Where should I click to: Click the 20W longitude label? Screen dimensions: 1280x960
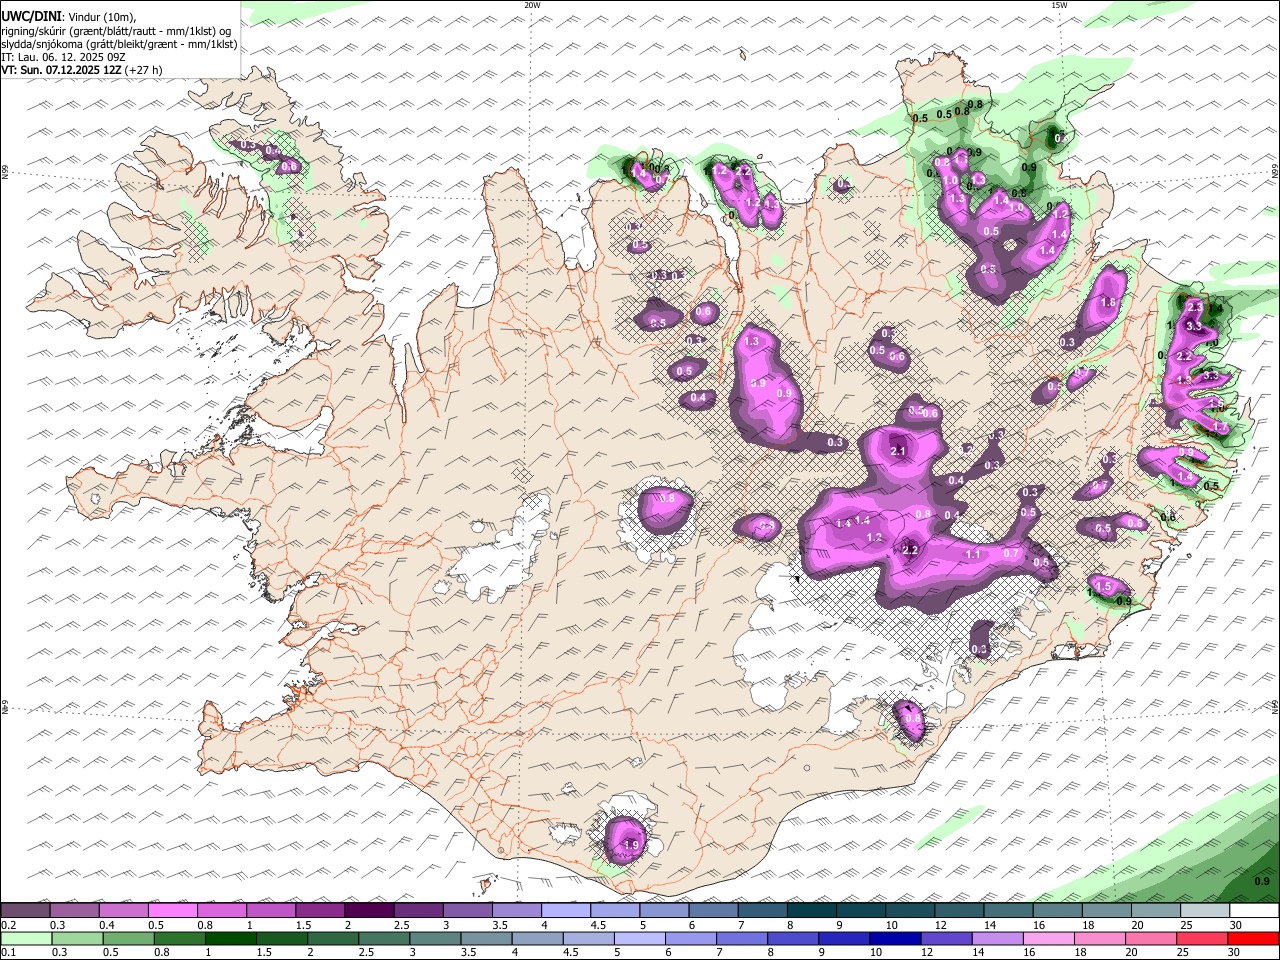tap(532, 5)
